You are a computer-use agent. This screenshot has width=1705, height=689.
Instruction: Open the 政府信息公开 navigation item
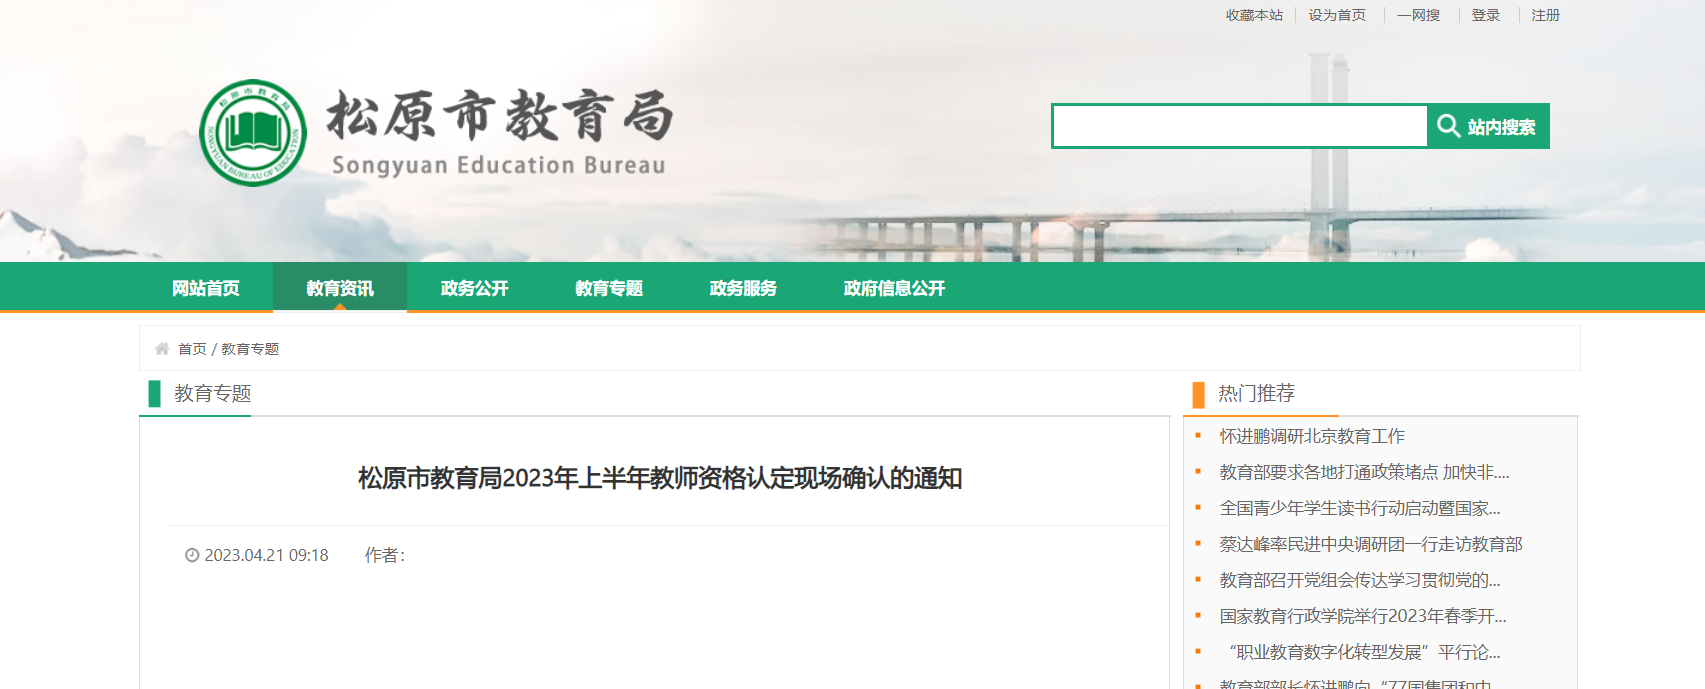tap(894, 288)
